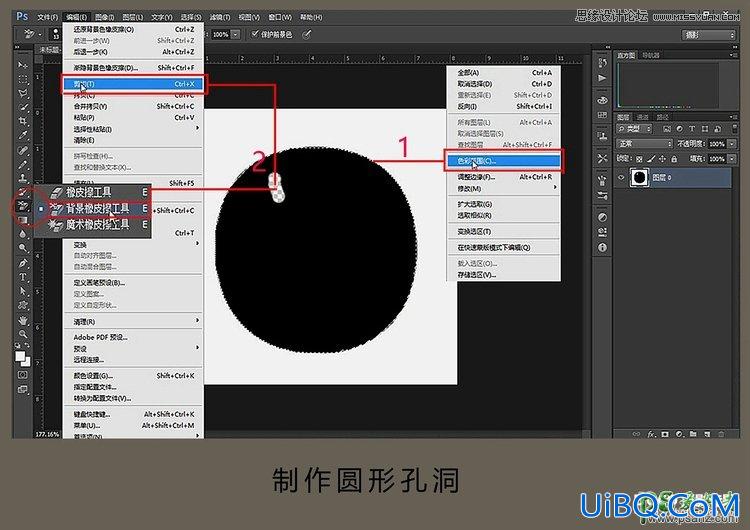The width and height of the screenshot is (750, 530).
Task: Choose 反向(I) Shift+Ctrl+I menu item
Action: (503, 106)
